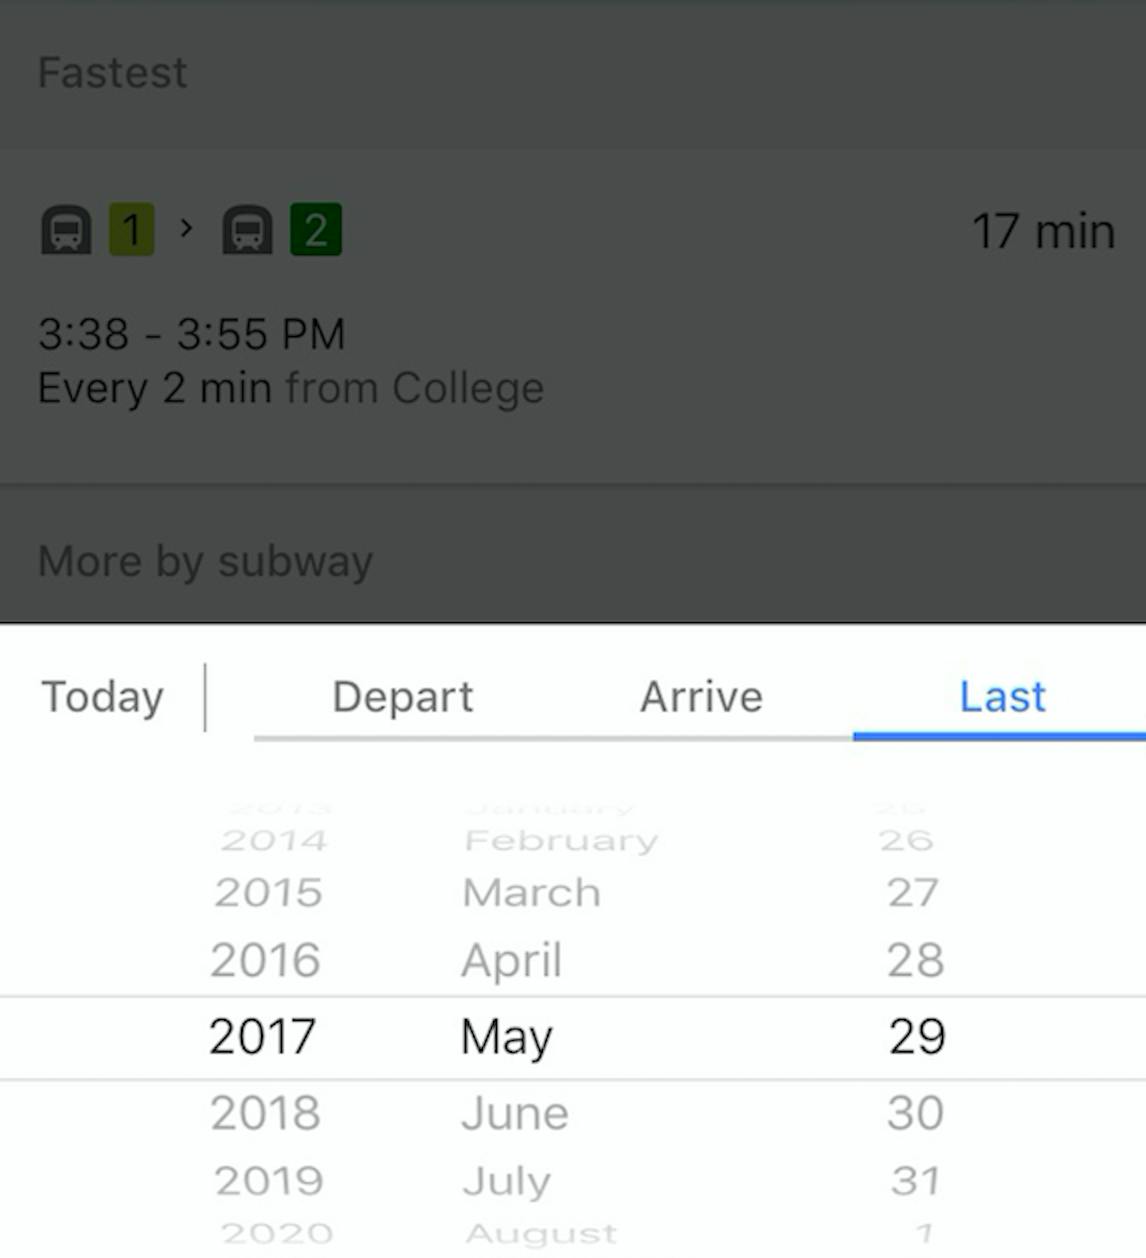Select year 2018 in picker
The width and height of the screenshot is (1146, 1258).
(x=265, y=1113)
